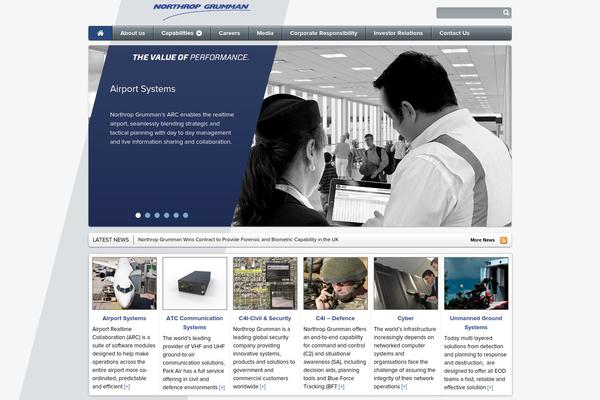Open the Cyber title link
600x400 pixels.
[406, 318]
